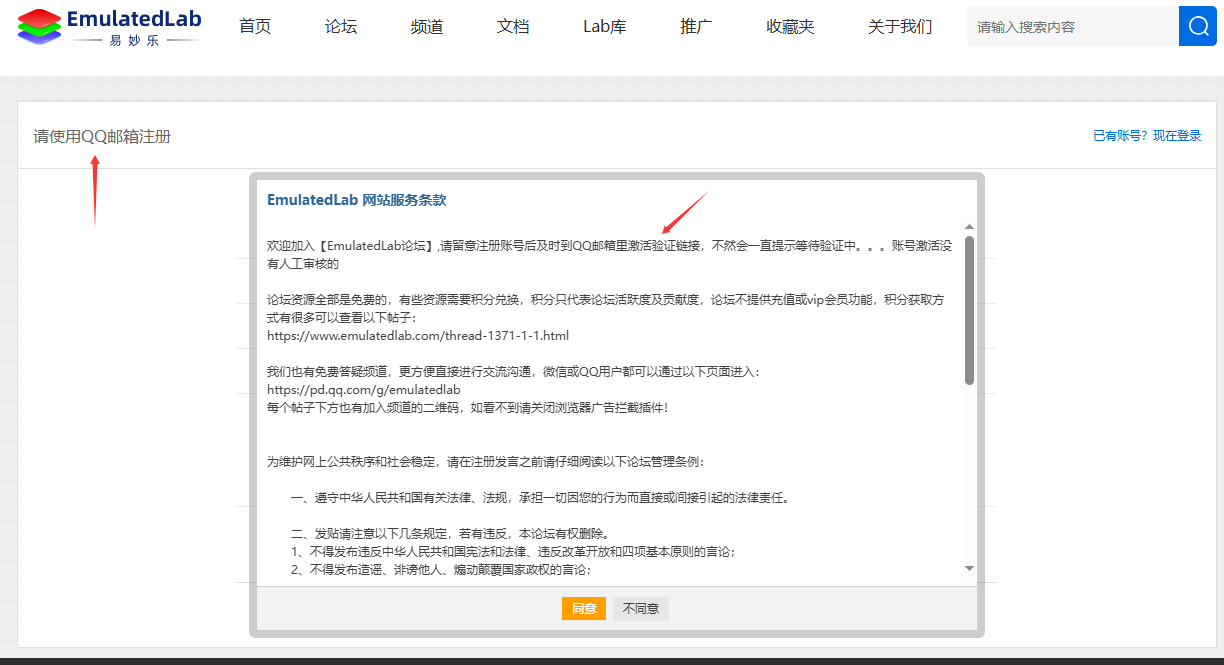Focus the 请输入搜索内容 search field
The height and width of the screenshot is (665, 1224).
click(x=1073, y=26)
